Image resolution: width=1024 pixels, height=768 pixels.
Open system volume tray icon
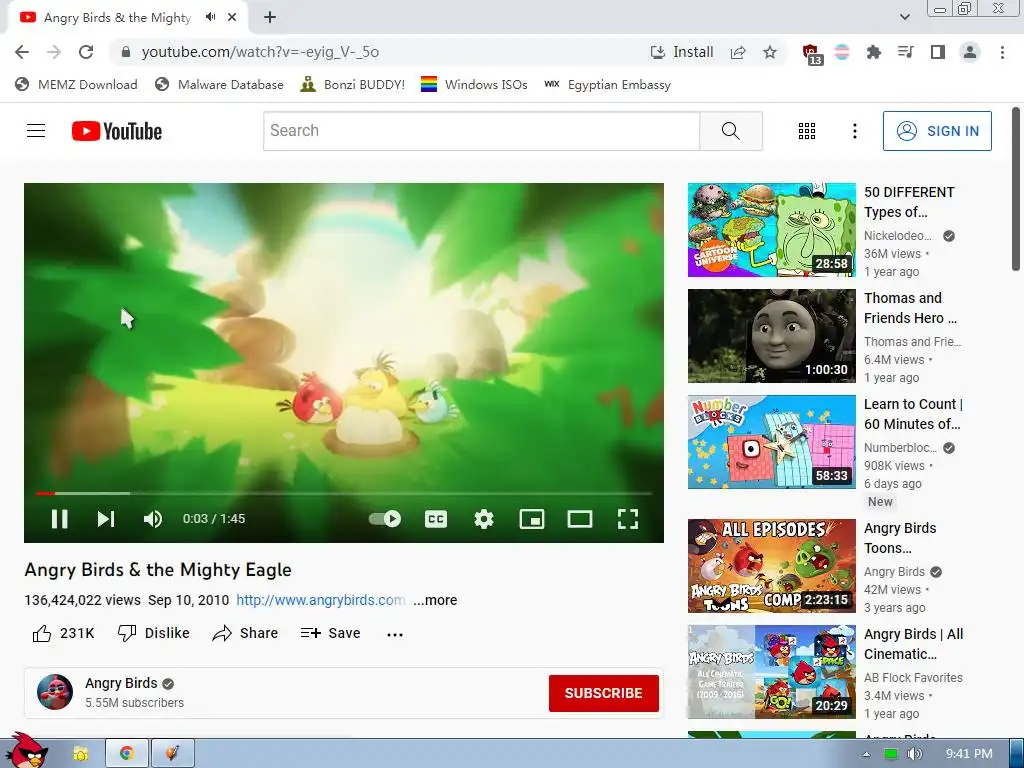click(914, 754)
